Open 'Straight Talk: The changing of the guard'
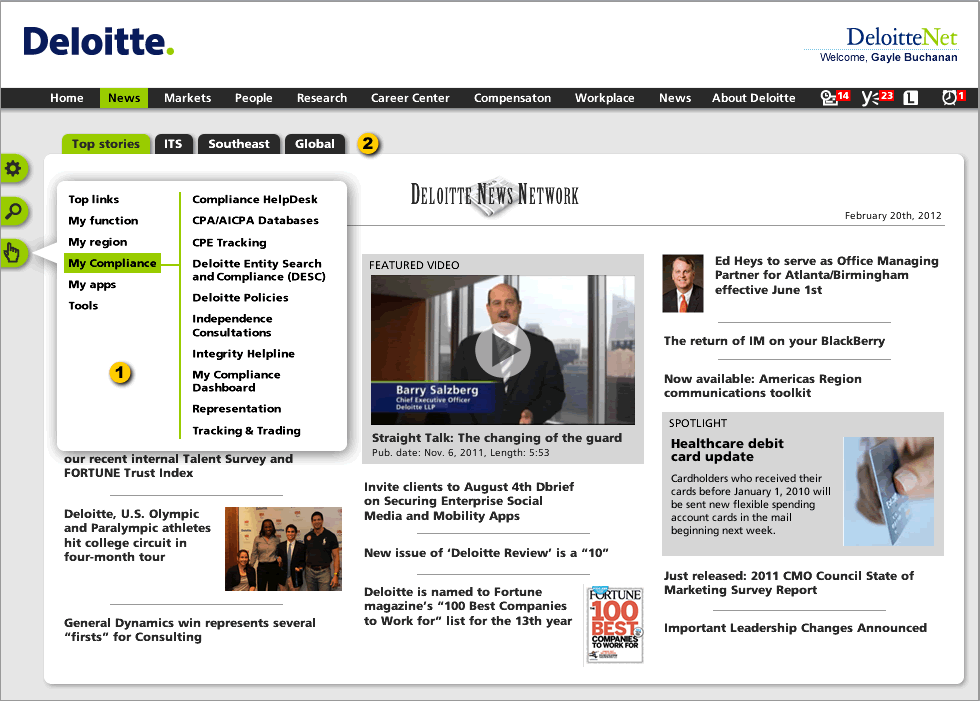Screen dimensions: 980x701 pyautogui.click(x=497, y=438)
